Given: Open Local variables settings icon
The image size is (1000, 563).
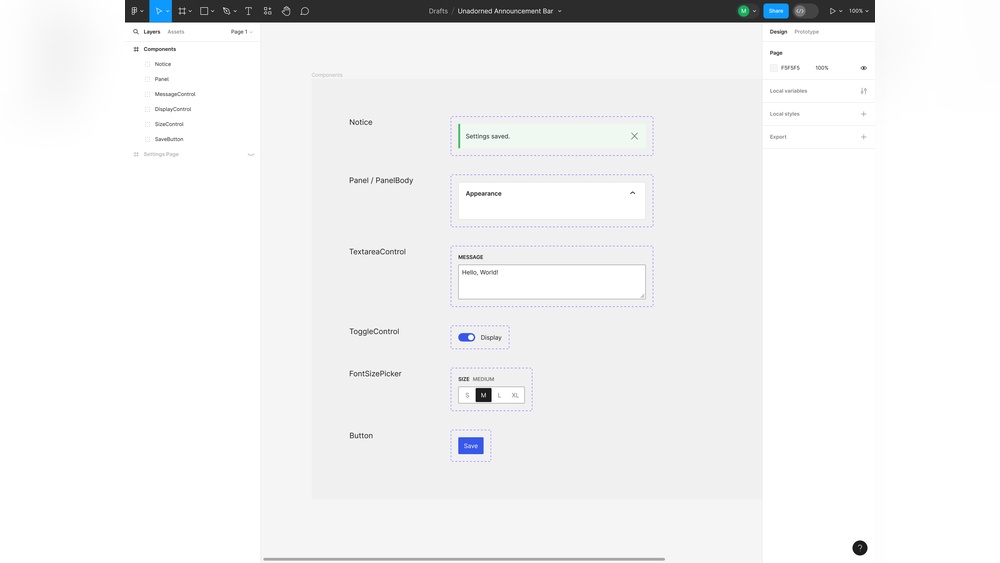Looking at the screenshot, I should pyautogui.click(x=864, y=91).
